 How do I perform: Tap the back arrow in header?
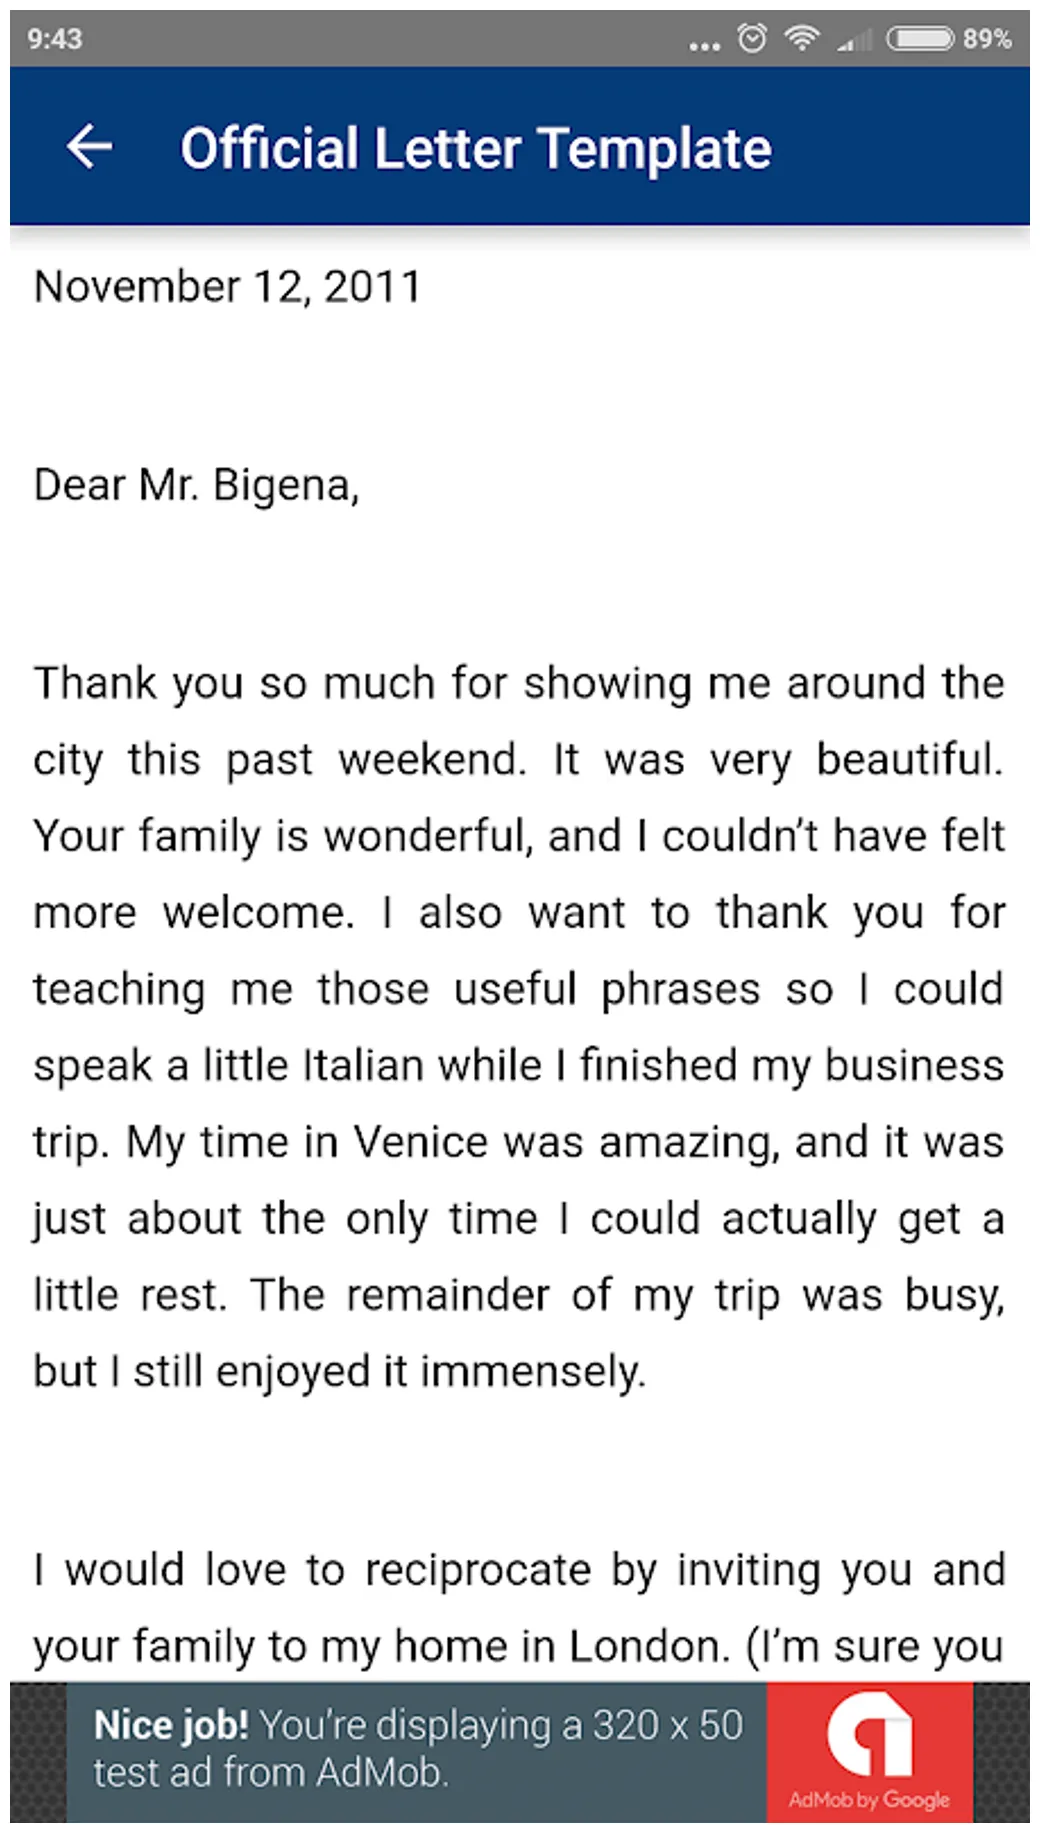(90, 147)
